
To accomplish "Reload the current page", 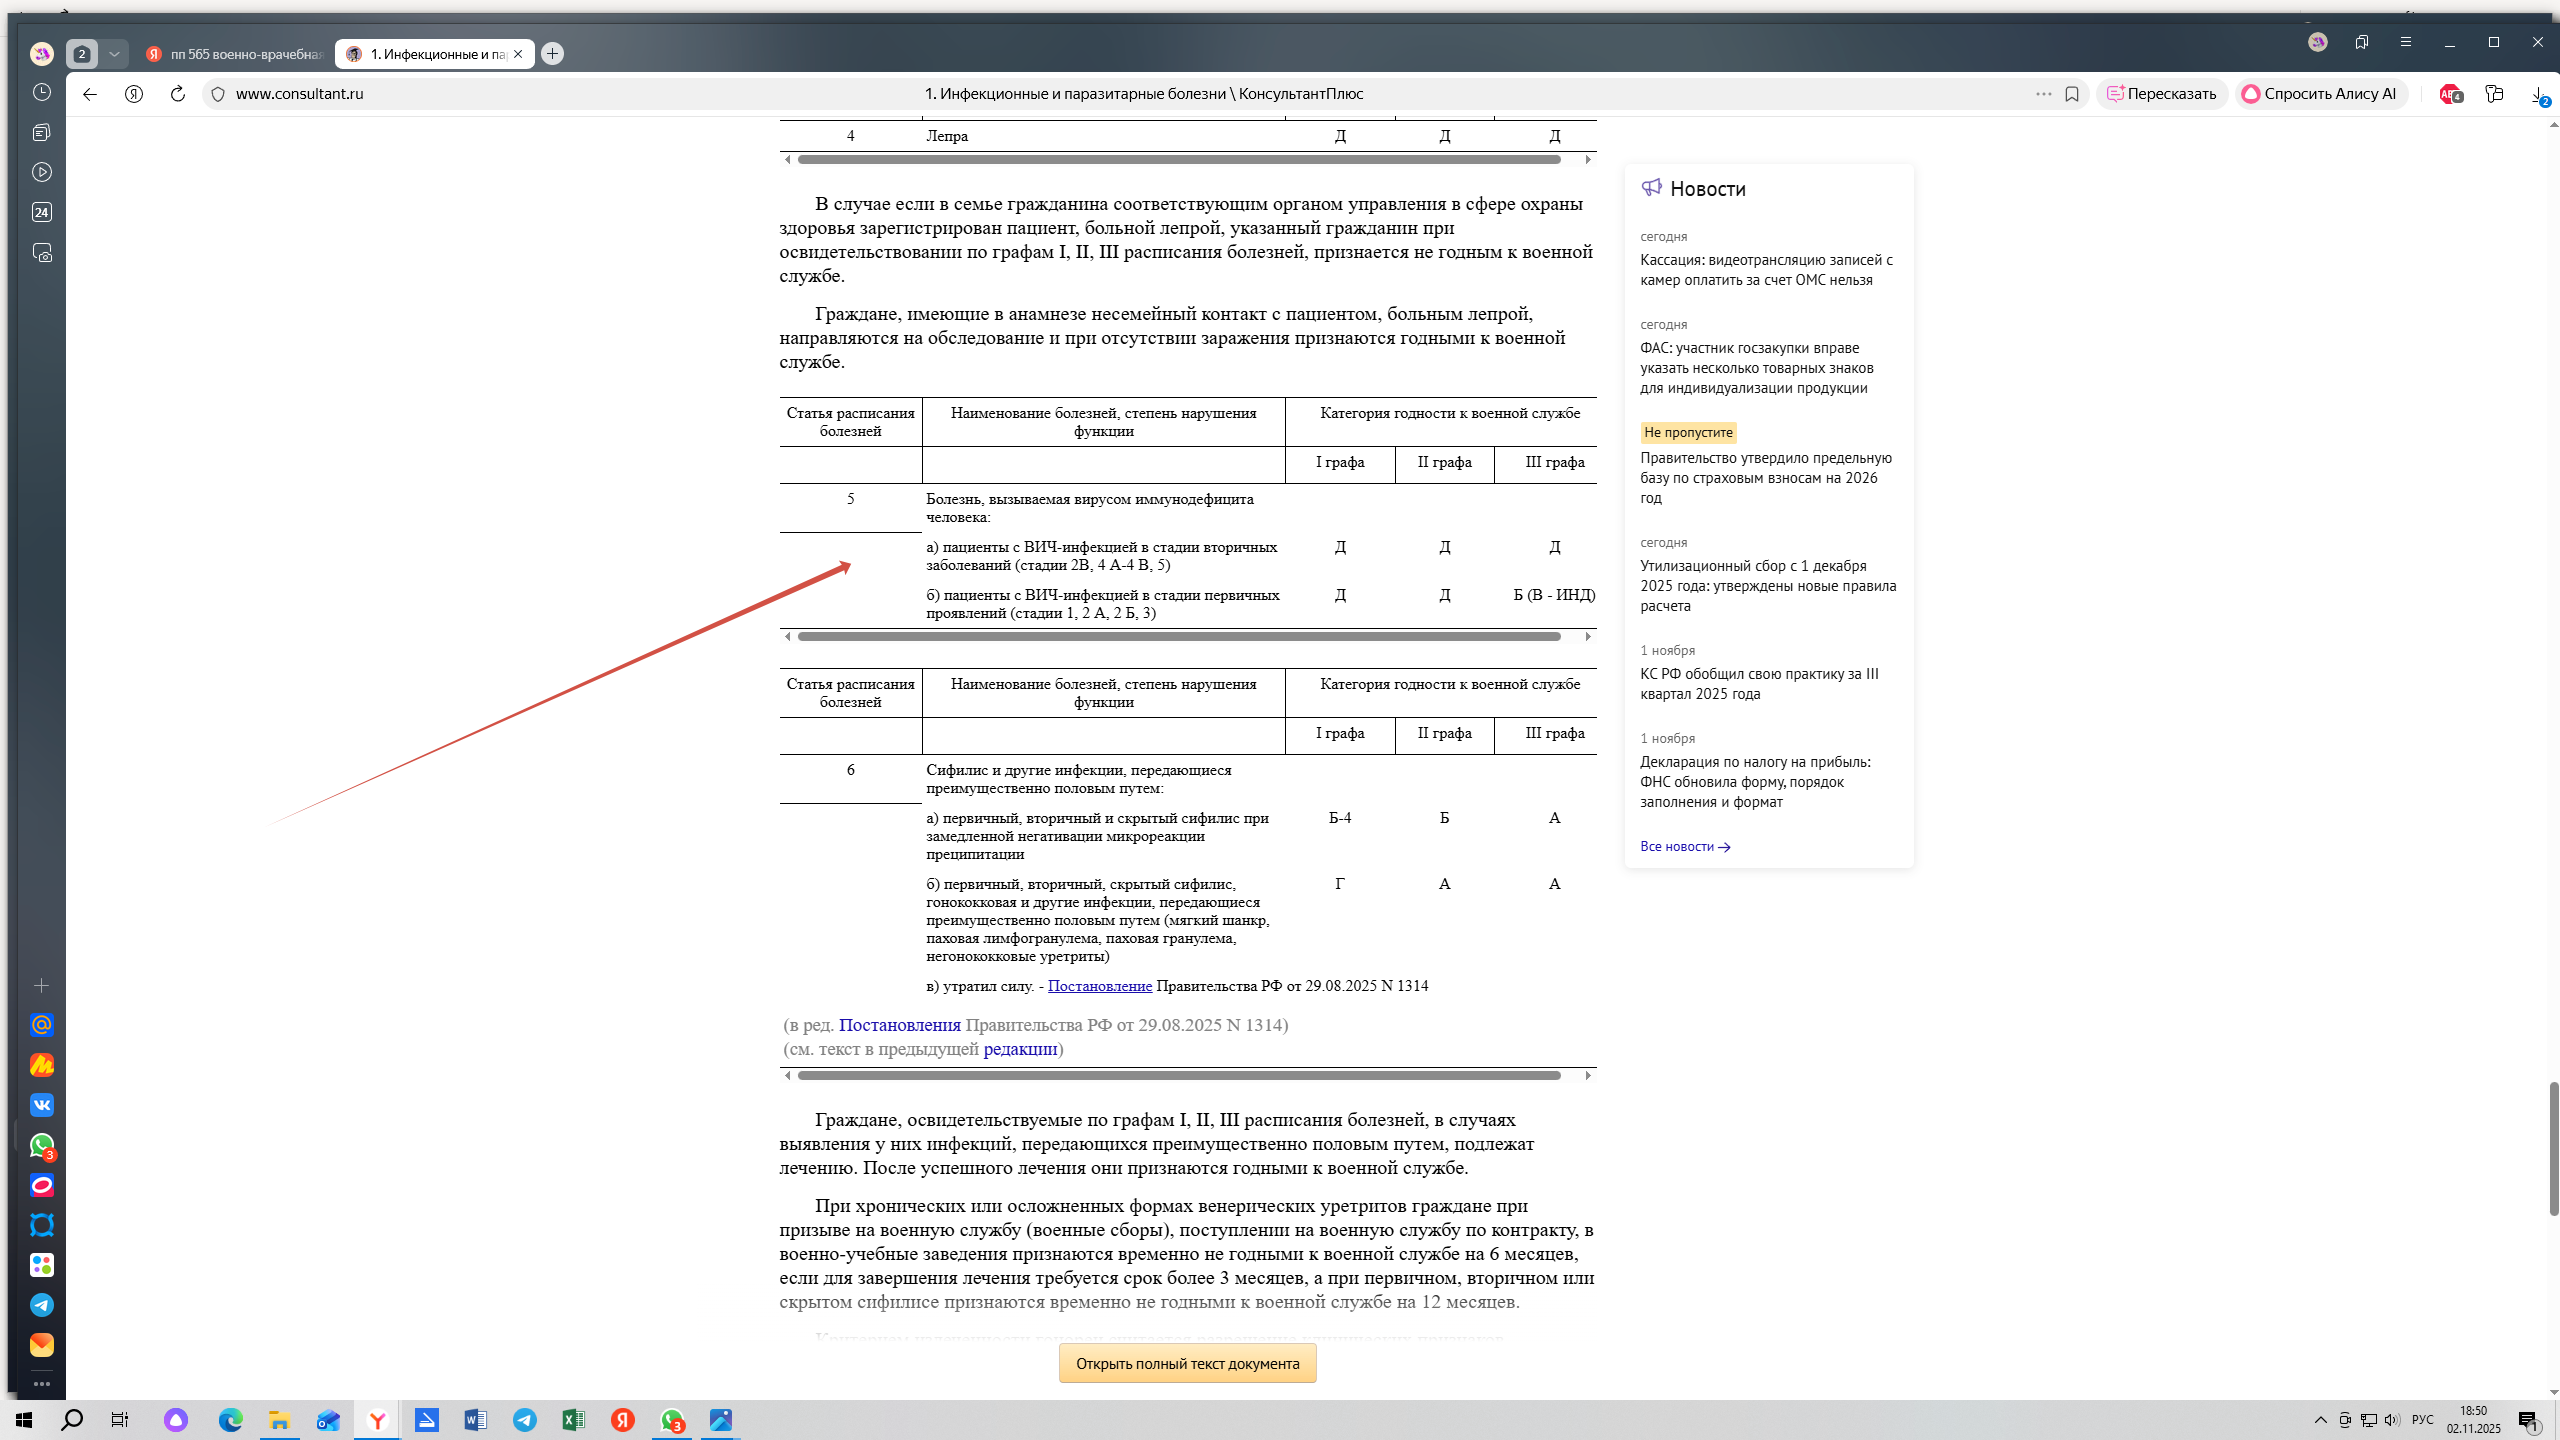I will coord(178,94).
